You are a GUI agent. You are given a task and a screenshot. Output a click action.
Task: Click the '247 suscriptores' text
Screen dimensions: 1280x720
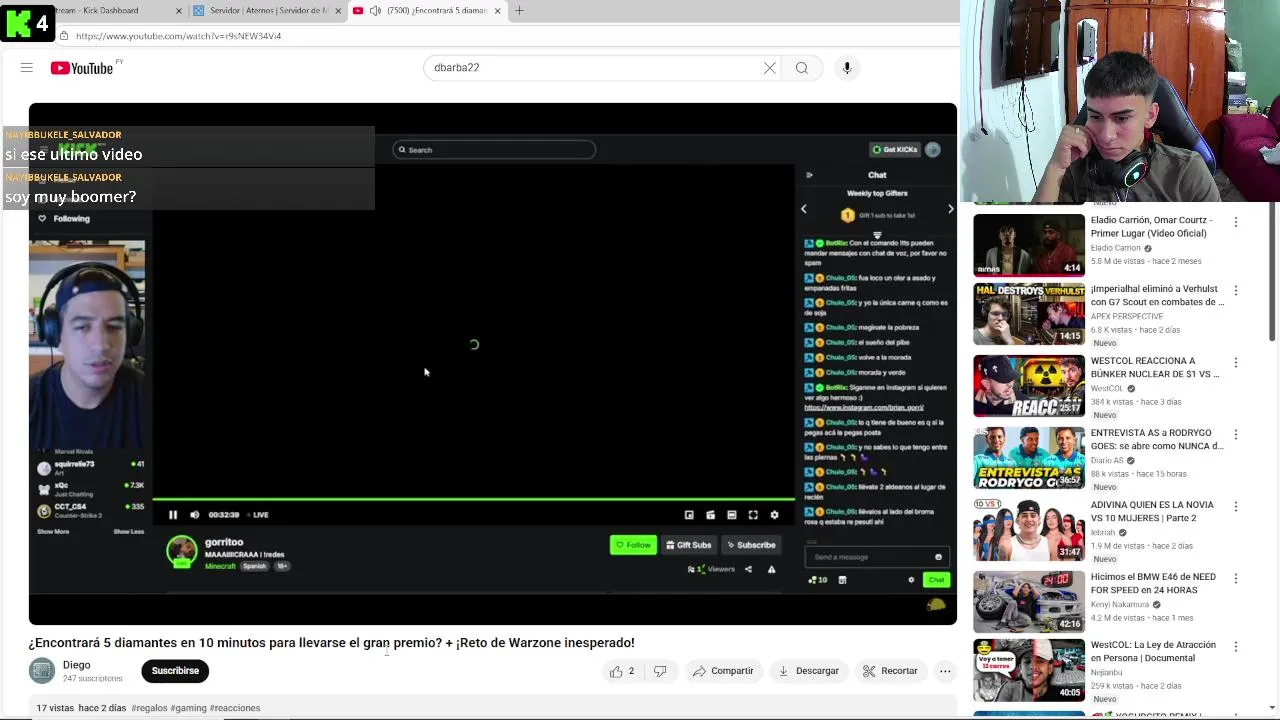click(92, 679)
